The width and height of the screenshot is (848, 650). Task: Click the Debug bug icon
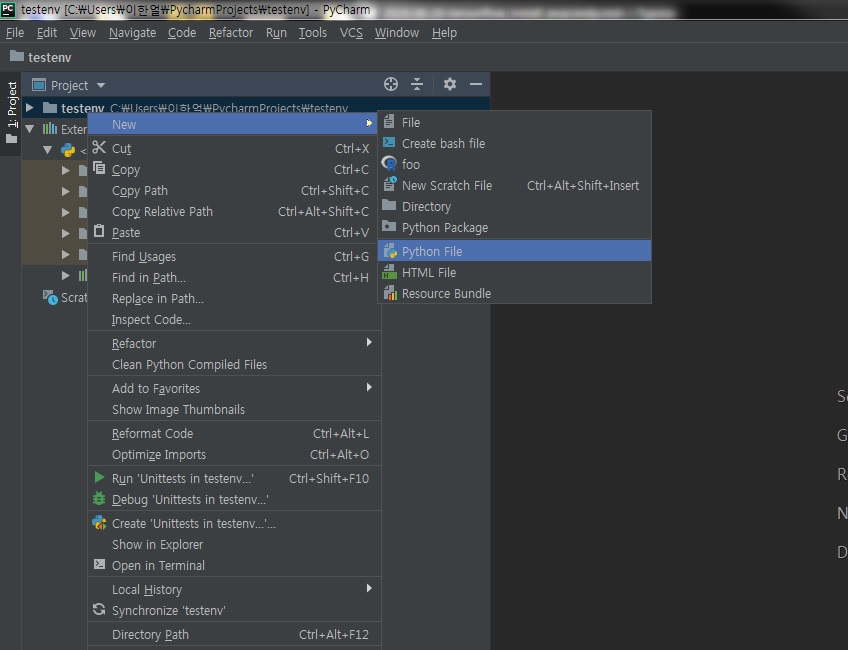tap(99, 499)
